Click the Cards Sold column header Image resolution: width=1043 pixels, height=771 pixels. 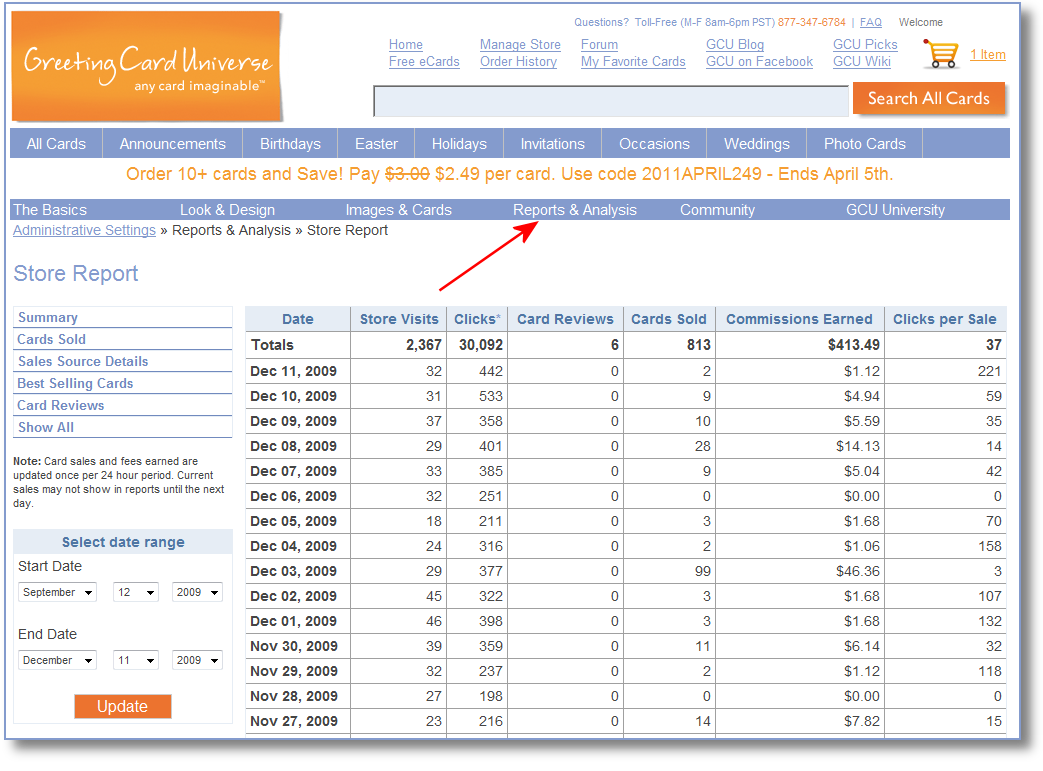pos(669,319)
